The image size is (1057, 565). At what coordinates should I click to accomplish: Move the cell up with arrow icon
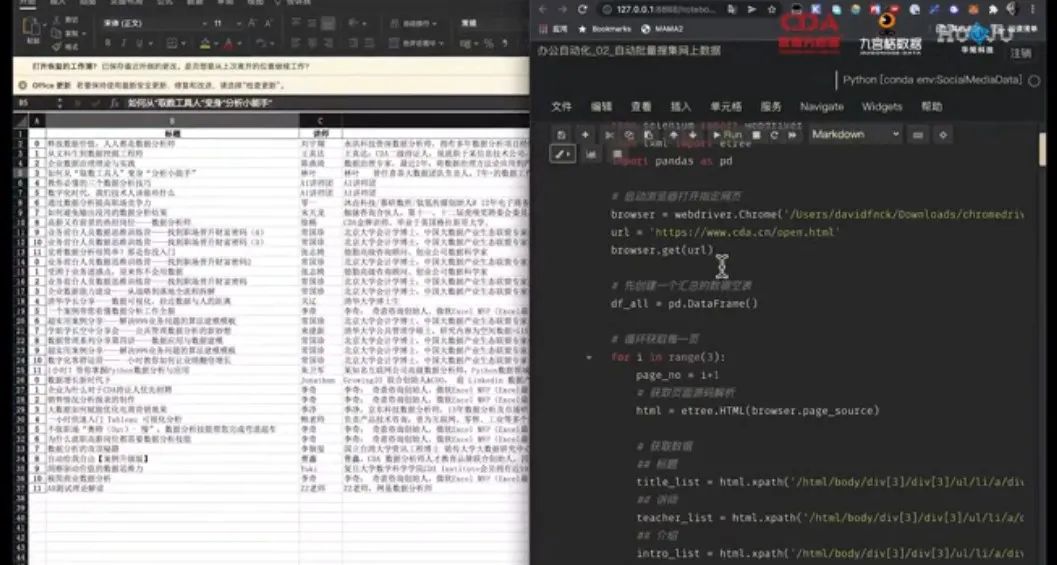pyautogui.click(x=673, y=135)
